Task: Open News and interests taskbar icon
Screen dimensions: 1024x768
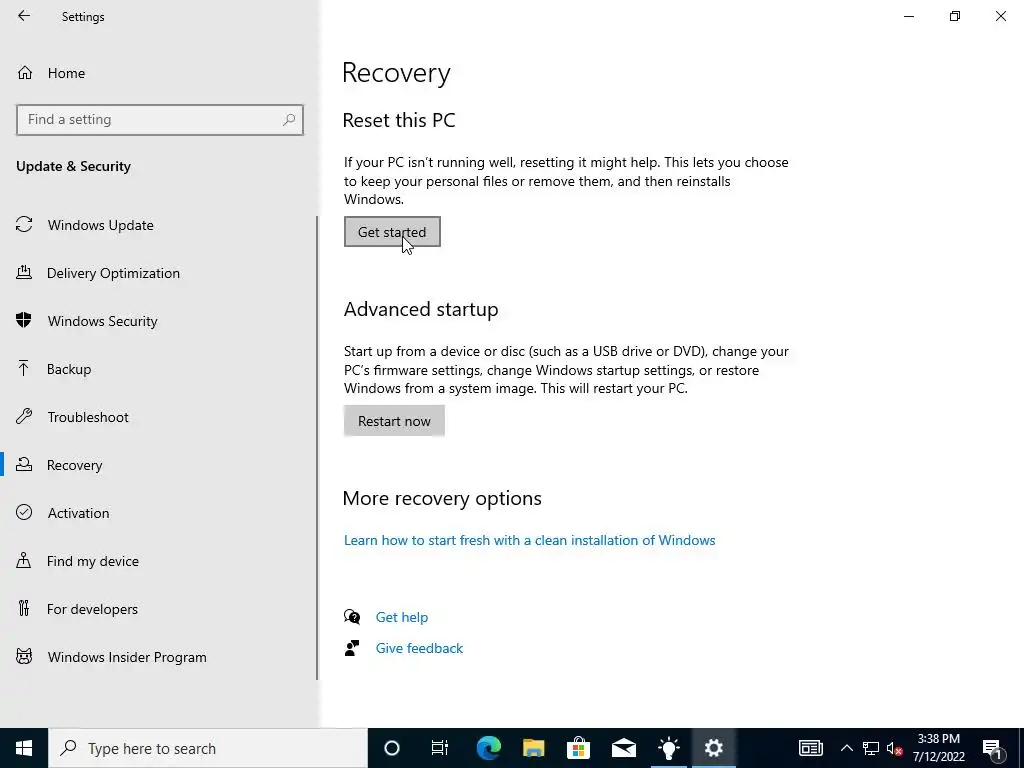Action: click(810, 748)
